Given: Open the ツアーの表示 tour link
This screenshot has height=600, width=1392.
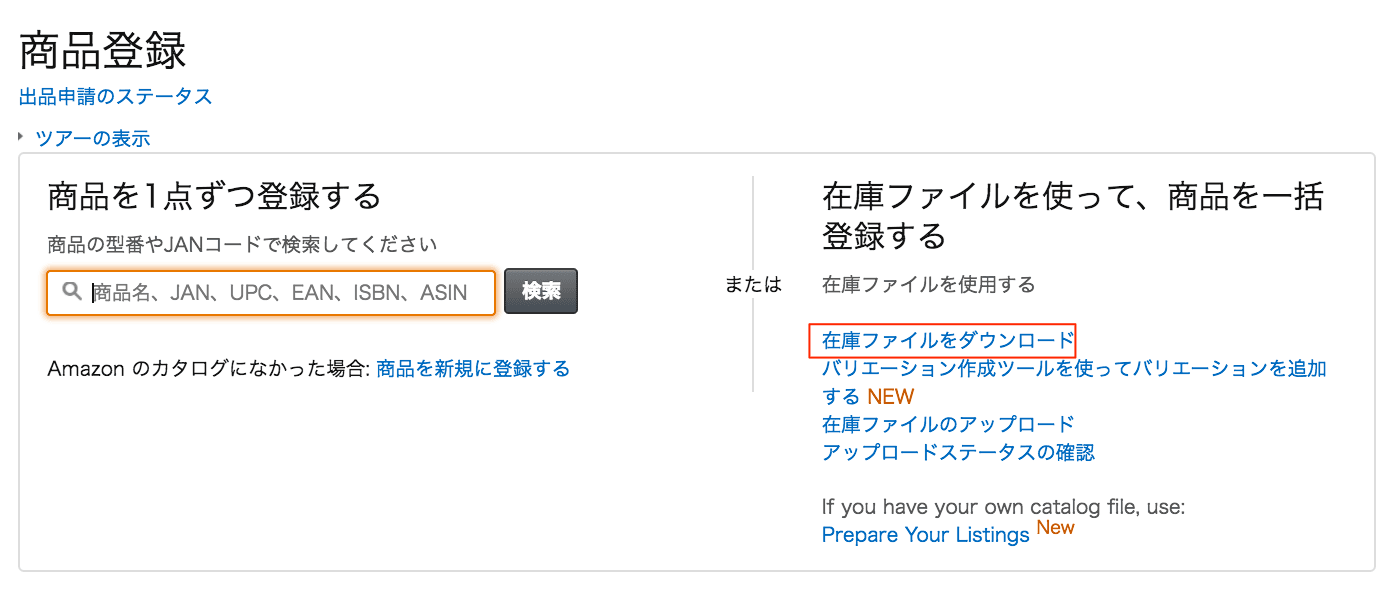Looking at the screenshot, I should tap(92, 138).
